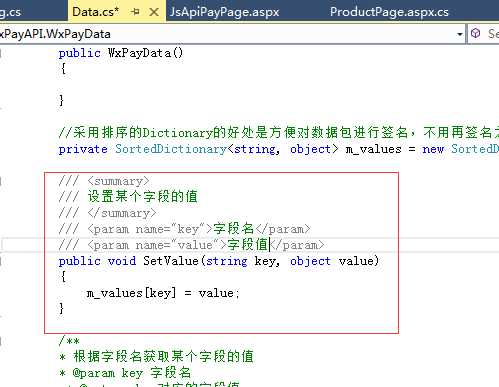499x387 pixels.
Task: Click the WxPayData() constructor name
Action: pyautogui.click(x=145, y=53)
